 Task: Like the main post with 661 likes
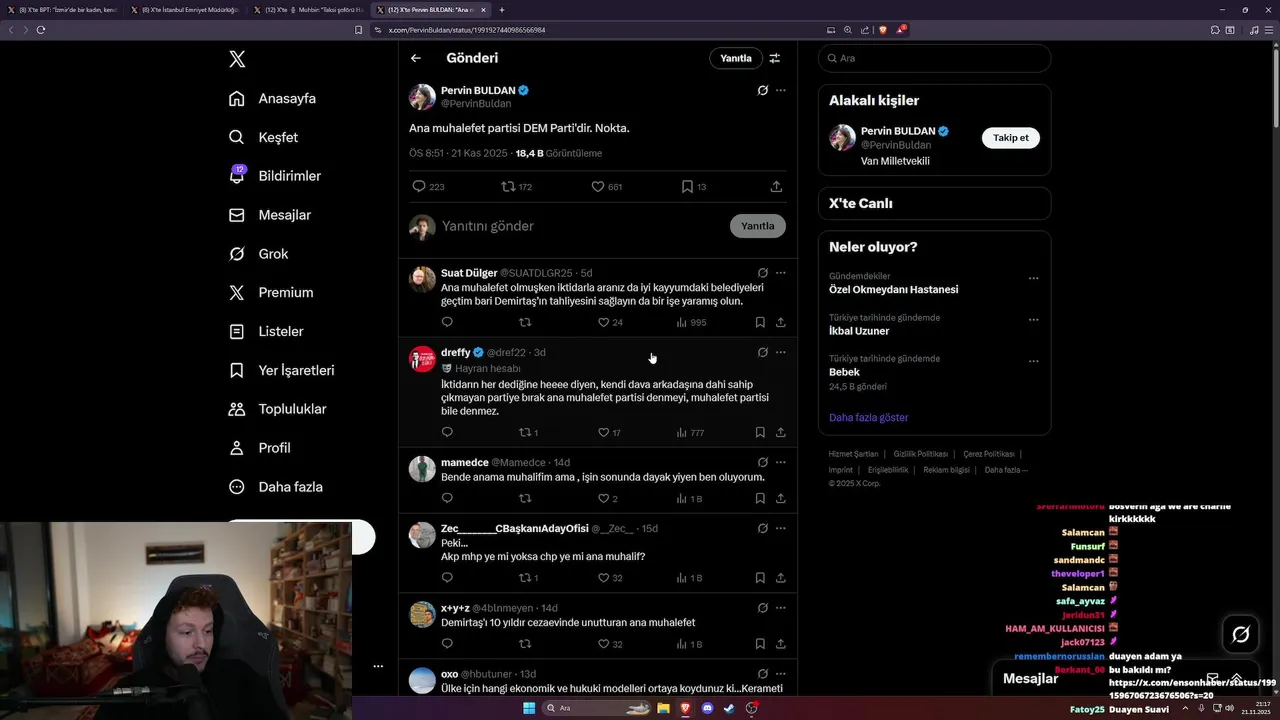click(x=606, y=186)
